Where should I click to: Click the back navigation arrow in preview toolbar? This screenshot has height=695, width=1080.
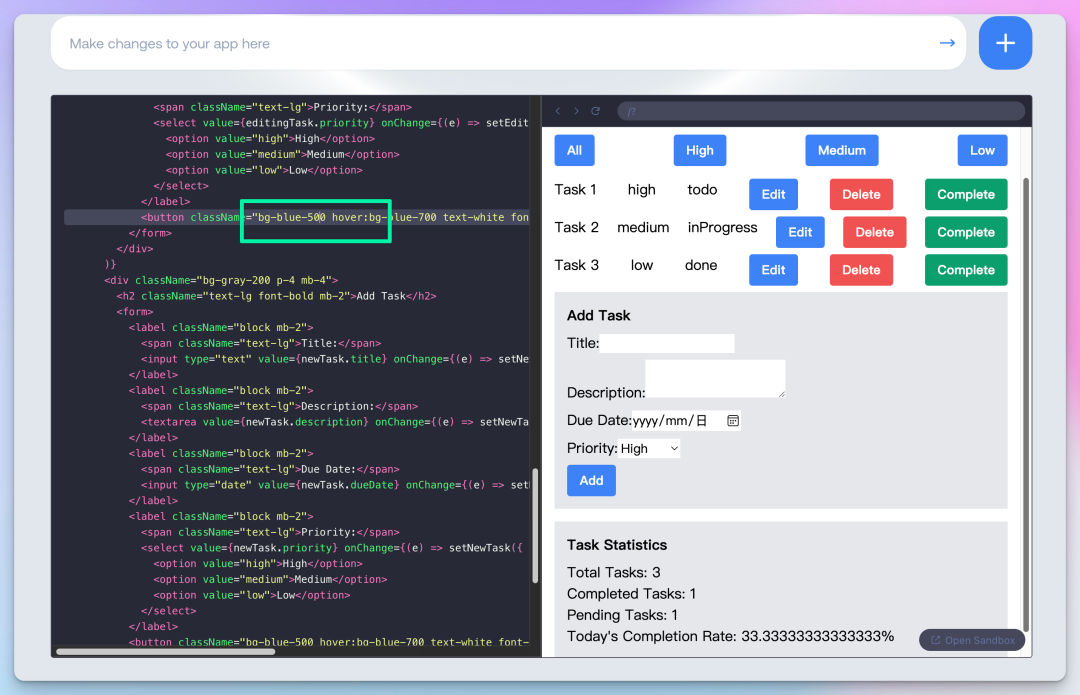point(557,110)
